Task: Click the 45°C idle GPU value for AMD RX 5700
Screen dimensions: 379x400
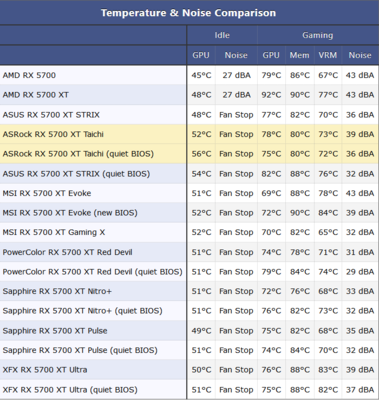Action: (201, 75)
